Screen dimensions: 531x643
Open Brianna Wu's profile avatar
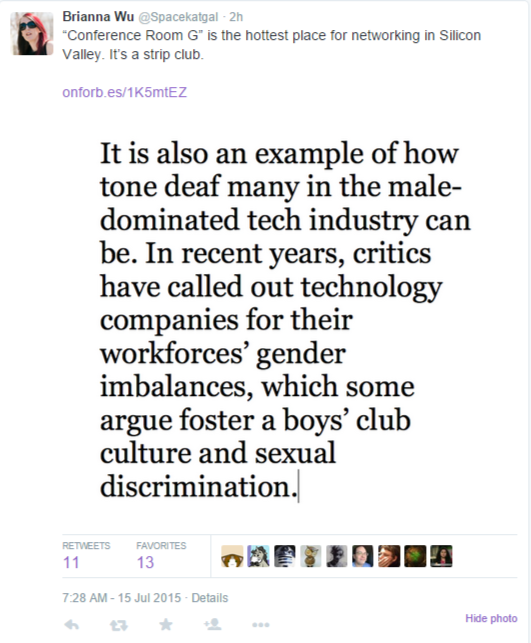(x=32, y=34)
